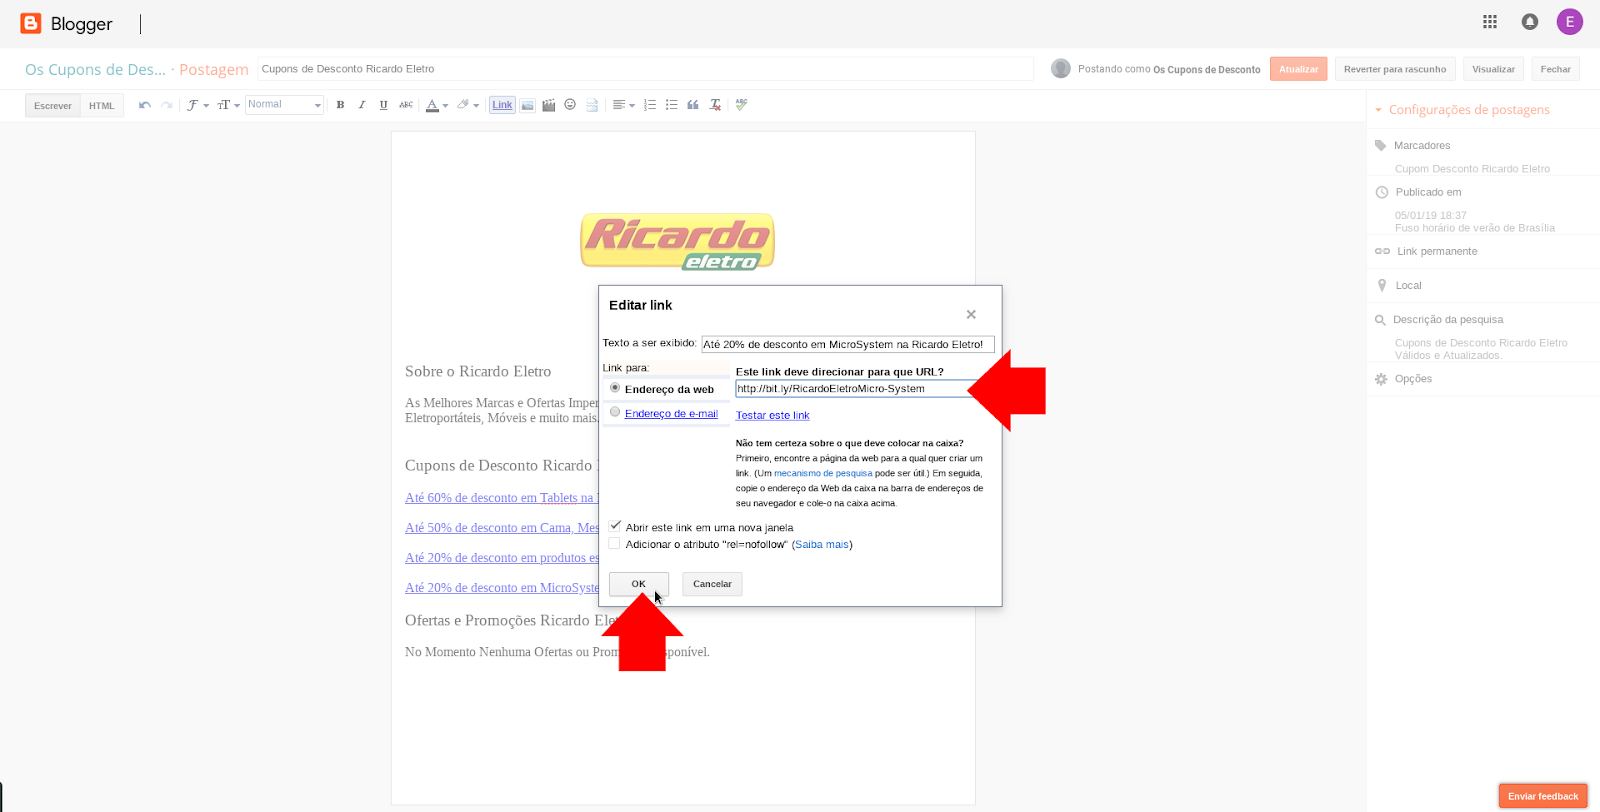Open the notifications bell
The image size is (1600, 812).
[x=1530, y=21]
